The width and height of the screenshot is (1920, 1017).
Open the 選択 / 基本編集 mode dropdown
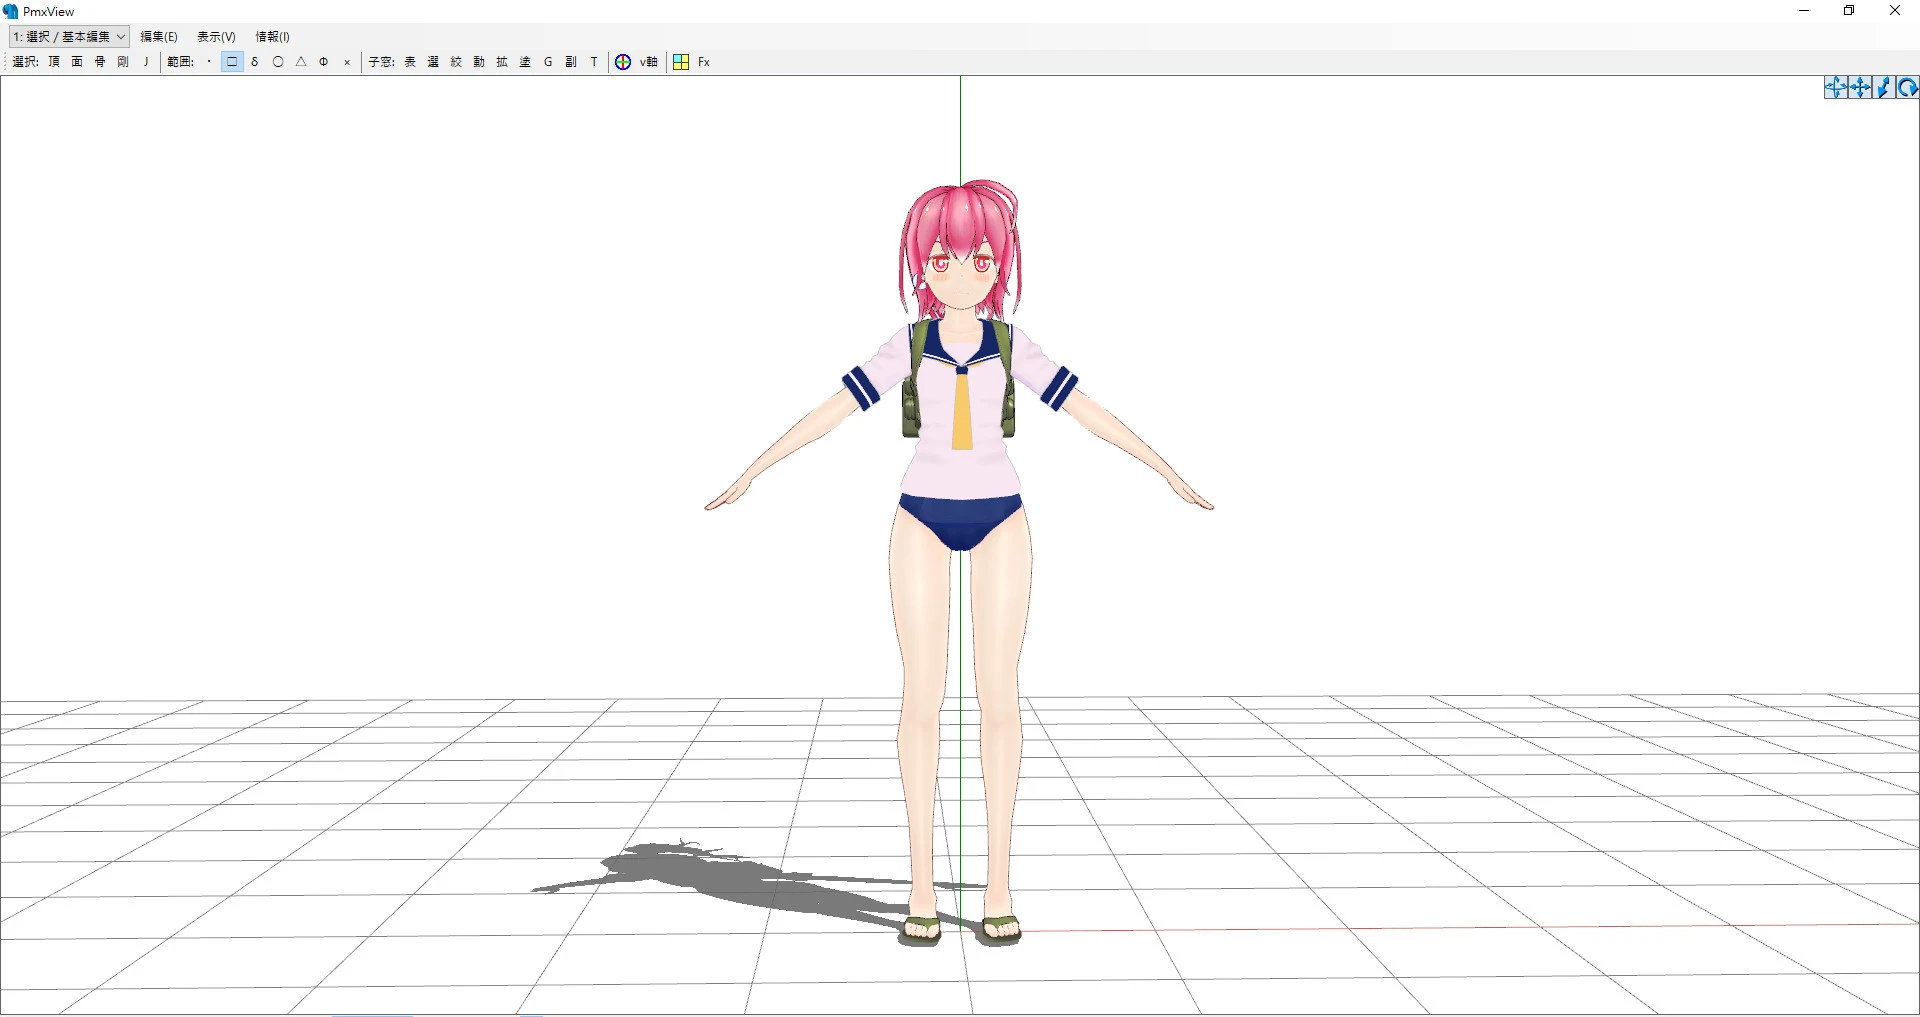pyautogui.click(x=69, y=37)
